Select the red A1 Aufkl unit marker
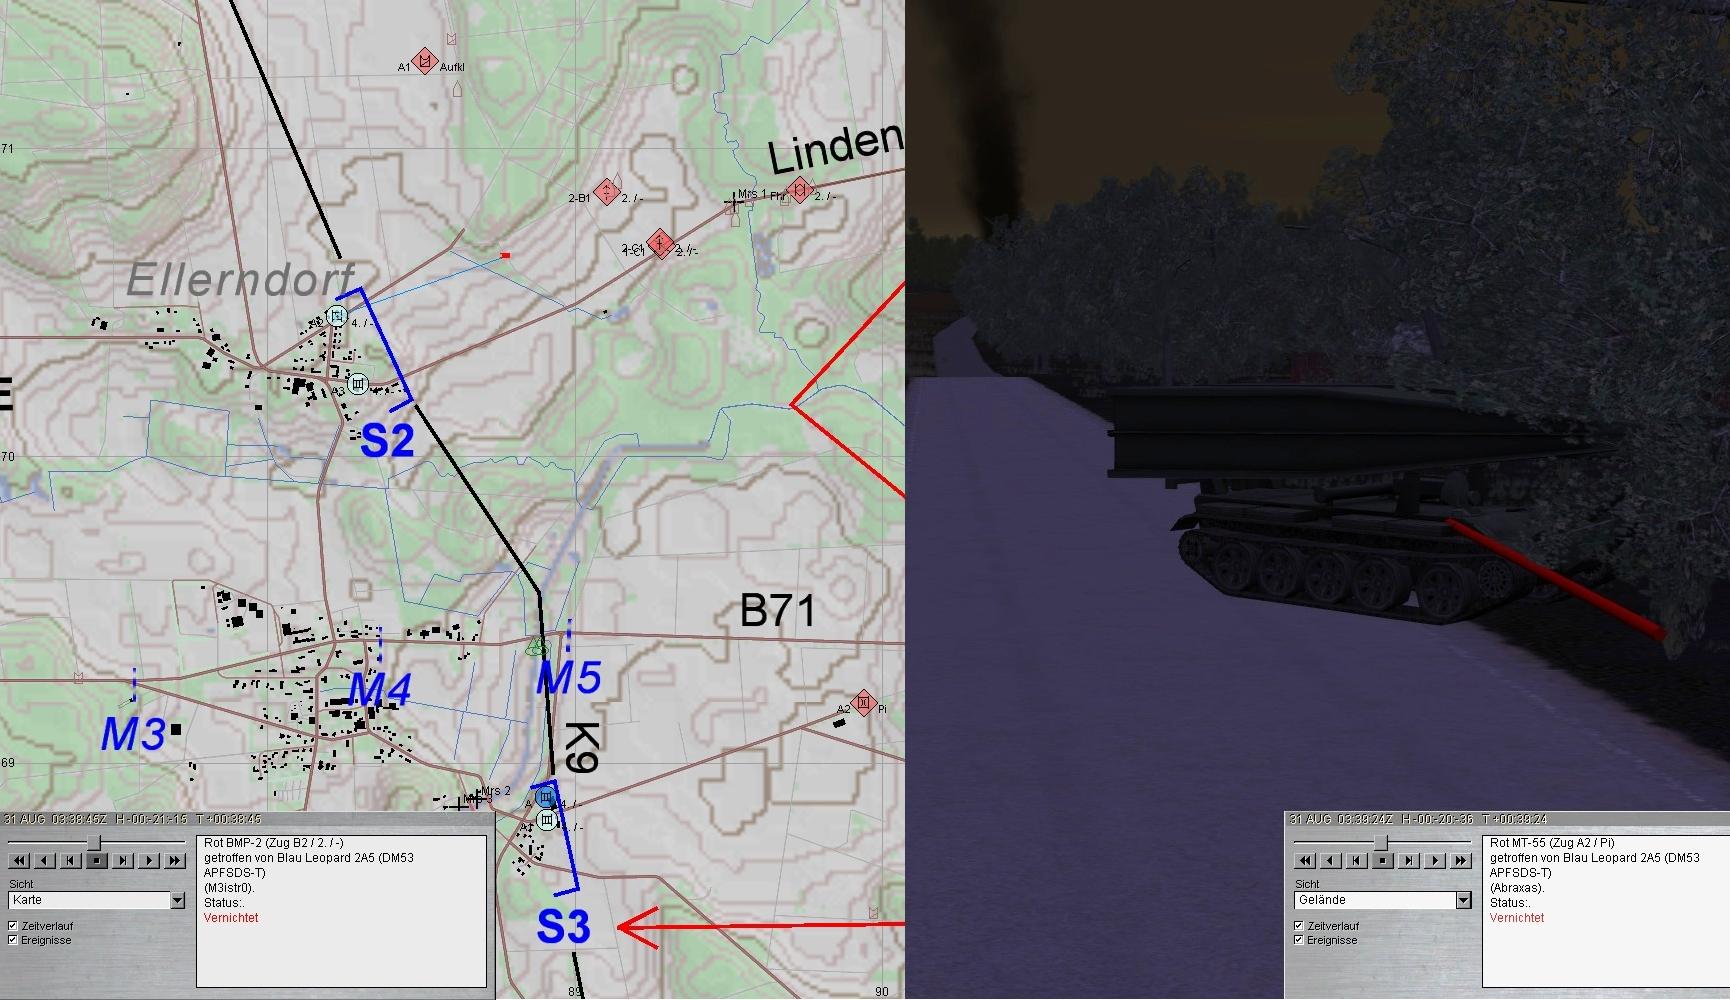Image resolution: width=1730 pixels, height=1000 pixels. click(x=425, y=61)
